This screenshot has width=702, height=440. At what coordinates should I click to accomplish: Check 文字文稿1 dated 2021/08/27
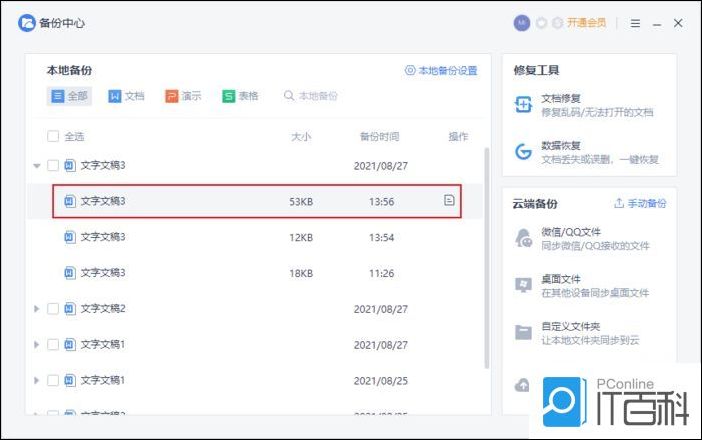click(53, 345)
